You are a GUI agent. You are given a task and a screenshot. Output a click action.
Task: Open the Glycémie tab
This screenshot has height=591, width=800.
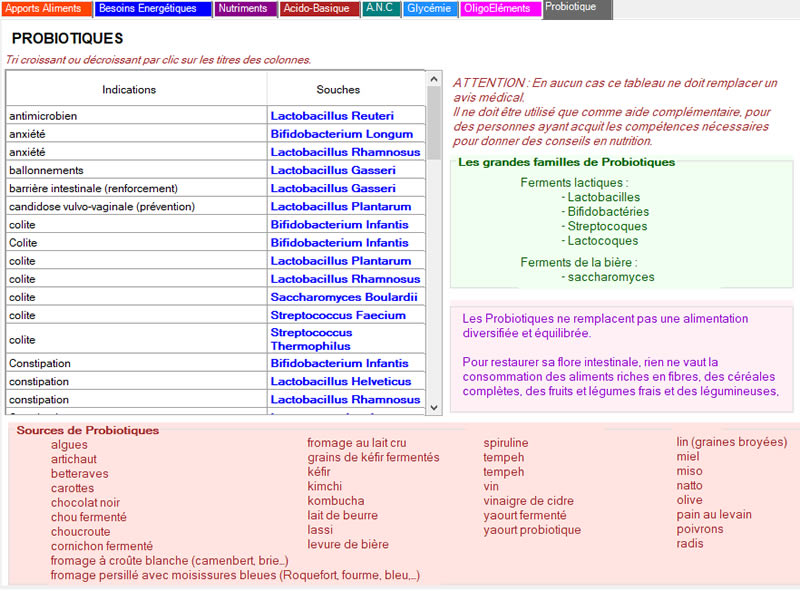pos(431,8)
